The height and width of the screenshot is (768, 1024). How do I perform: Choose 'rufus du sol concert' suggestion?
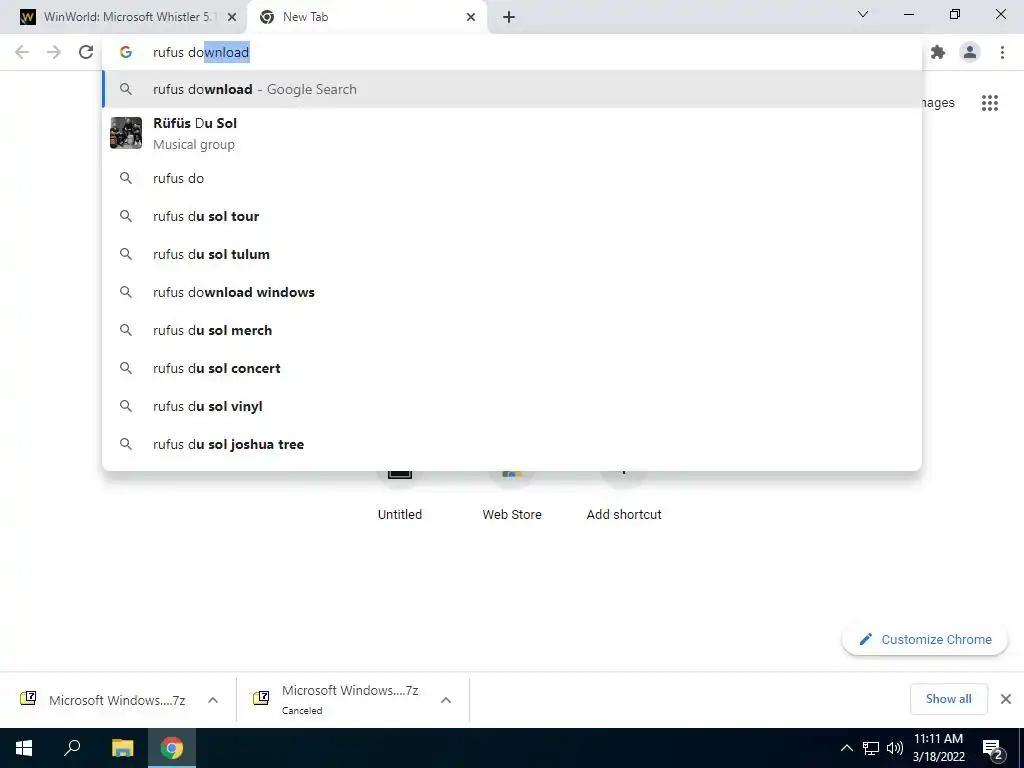click(x=512, y=368)
